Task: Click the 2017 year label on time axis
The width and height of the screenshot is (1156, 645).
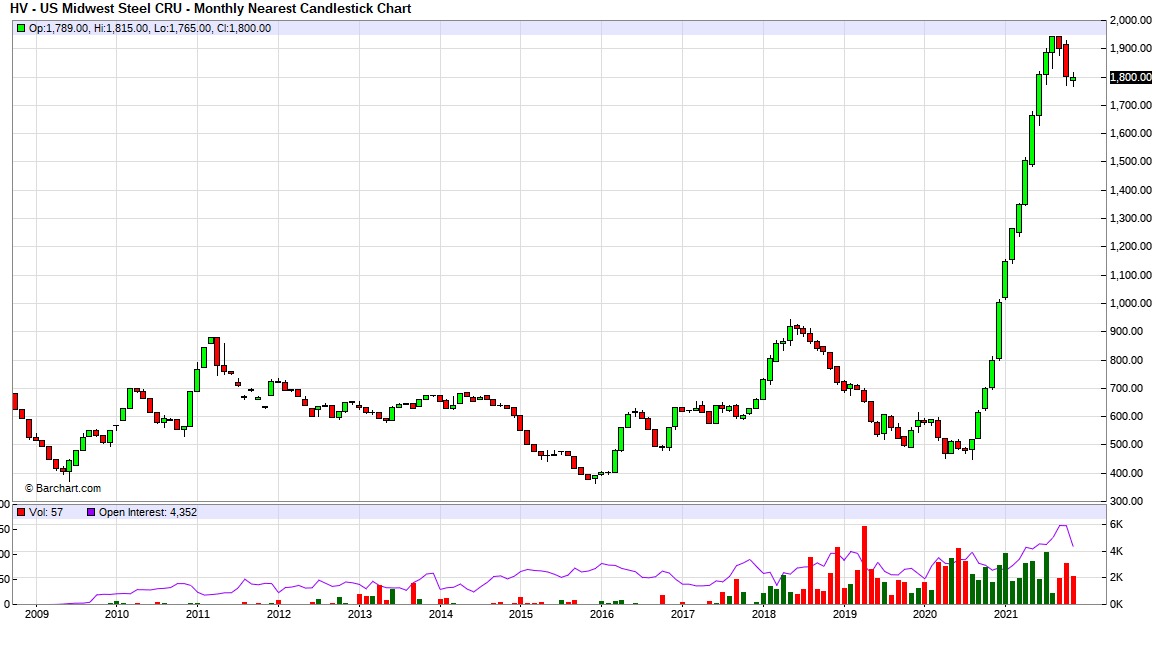Action: click(x=683, y=614)
